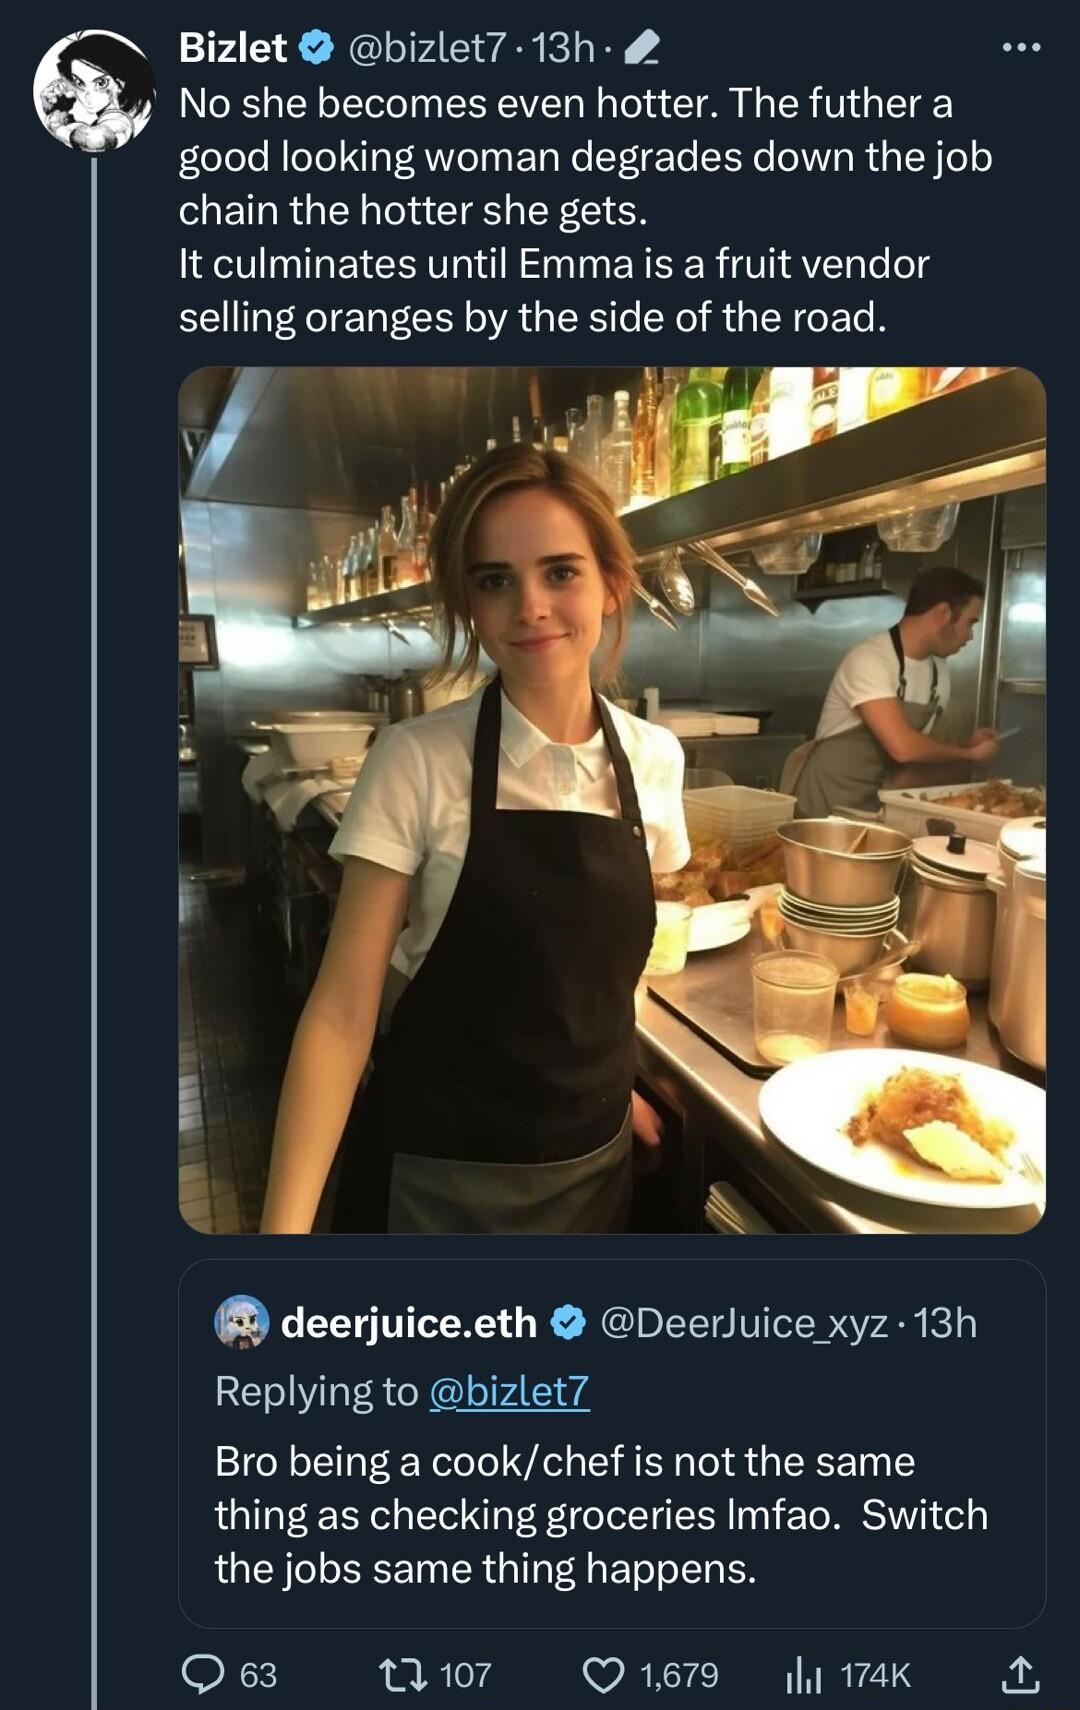Open the three-dot more options menu
The image size is (1080, 1710).
click(1021, 47)
